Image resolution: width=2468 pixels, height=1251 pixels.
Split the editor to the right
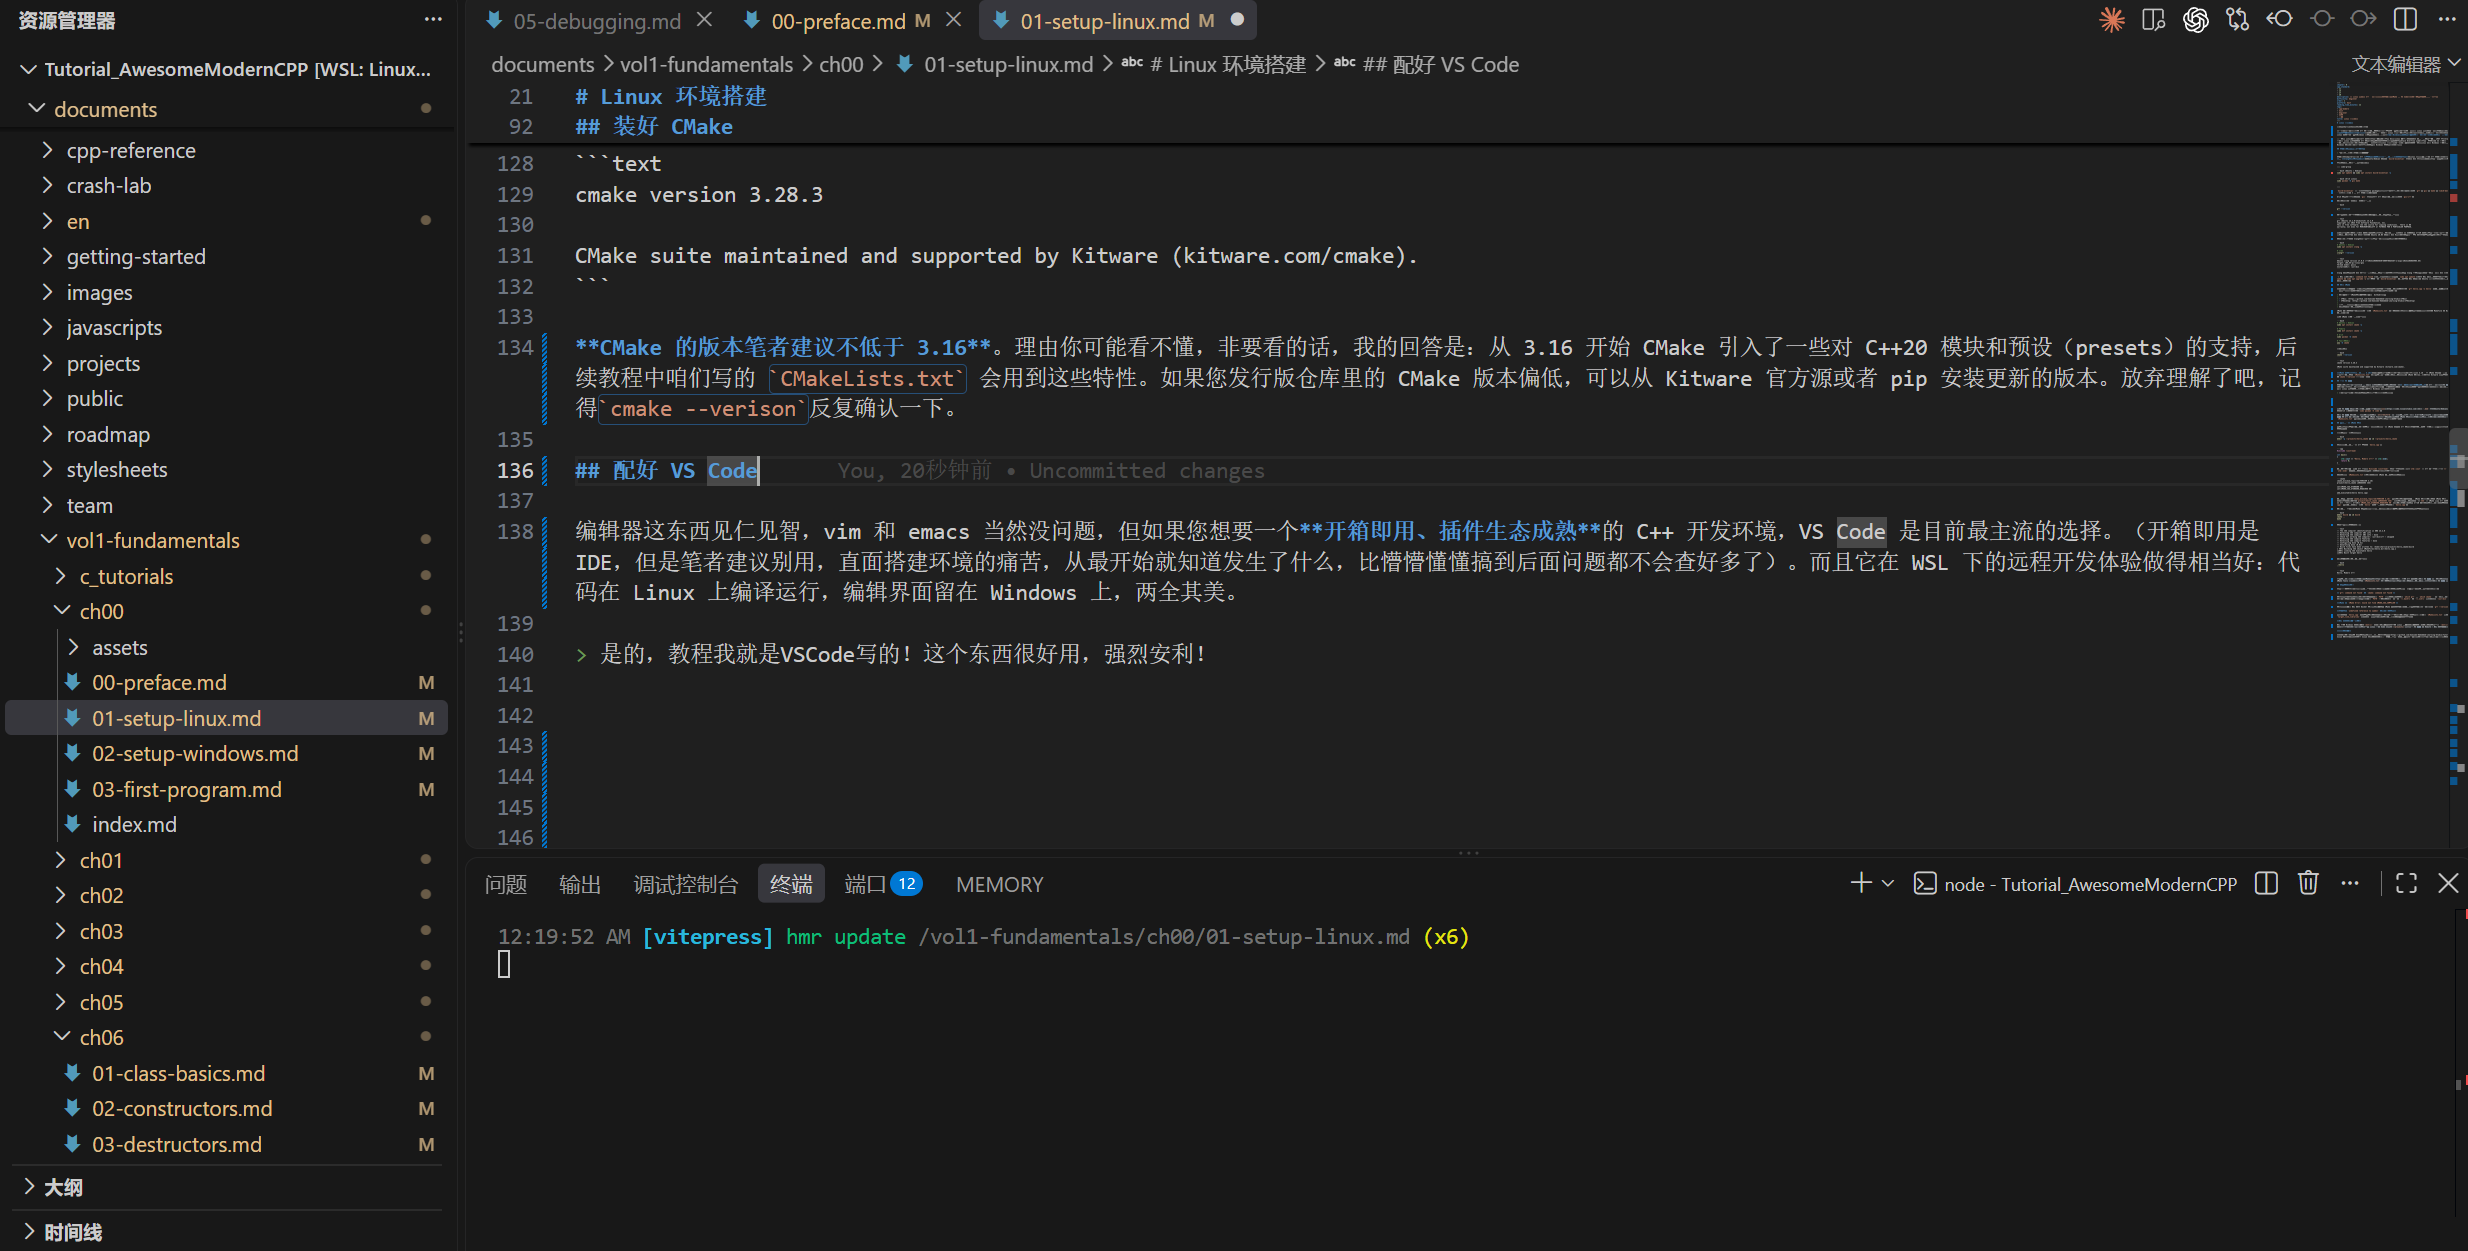click(x=2406, y=20)
